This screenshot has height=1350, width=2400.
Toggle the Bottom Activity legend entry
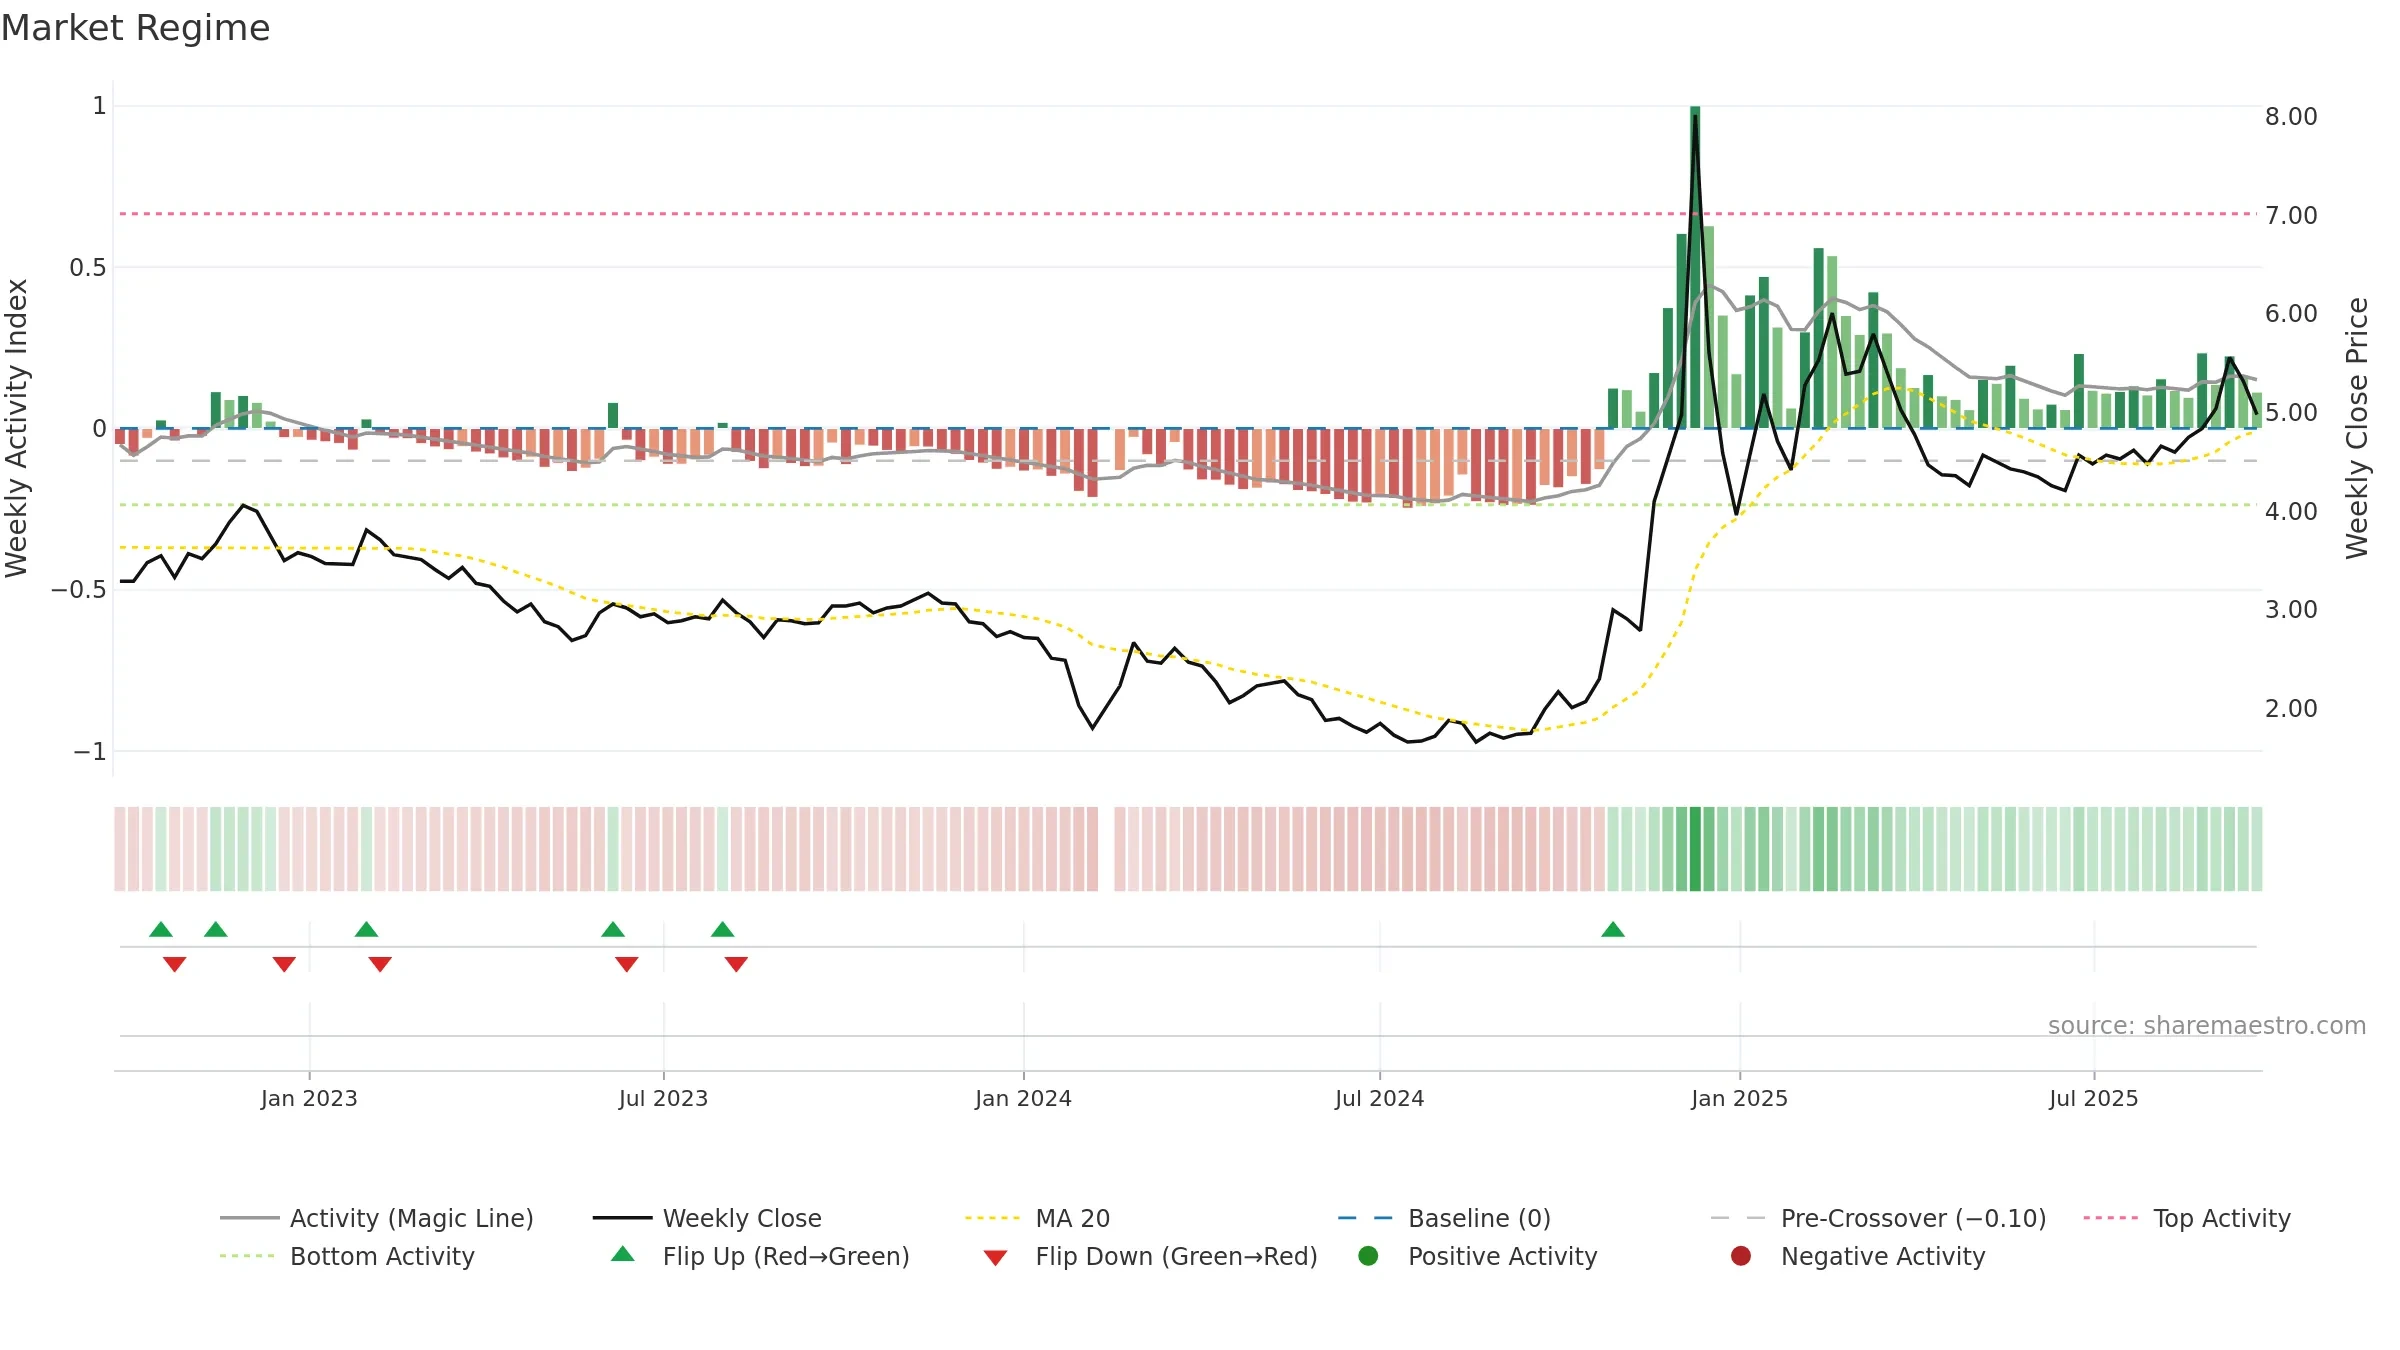coord(347,1256)
